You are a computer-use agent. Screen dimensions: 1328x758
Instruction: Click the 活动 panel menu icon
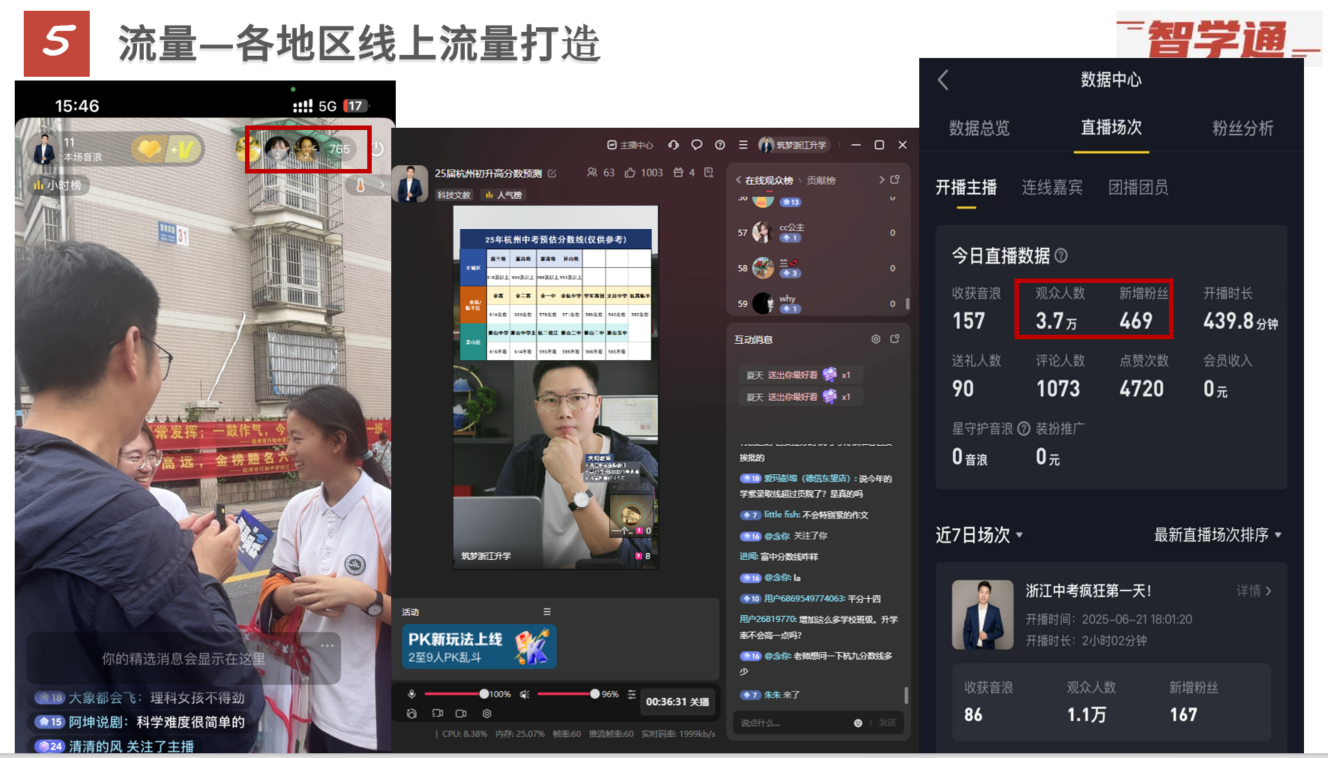click(547, 612)
